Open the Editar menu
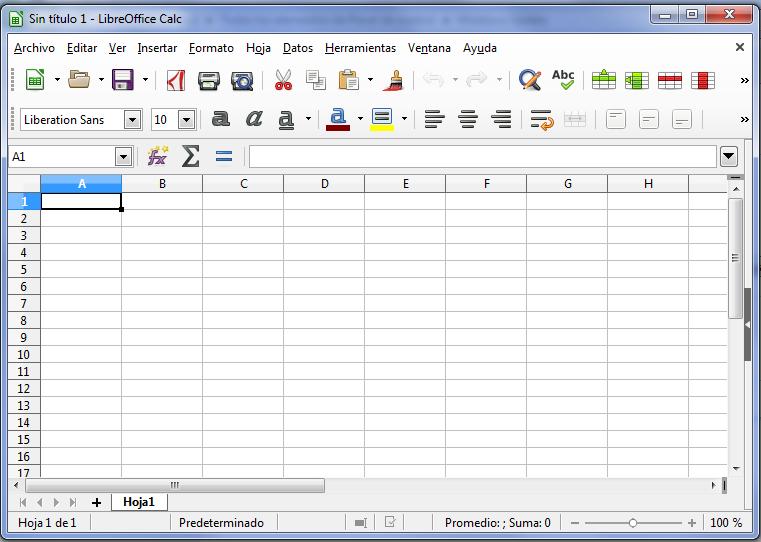Screen dimensions: 761x542 point(82,48)
